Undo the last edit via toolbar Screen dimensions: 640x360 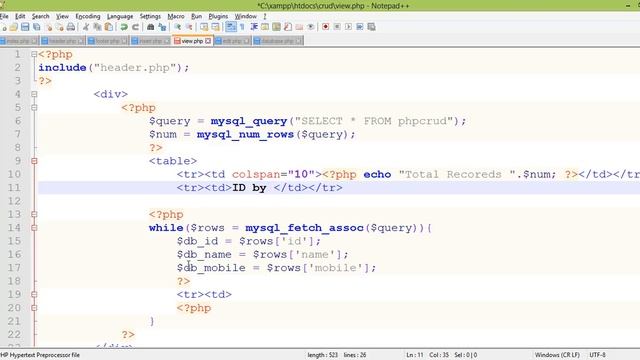click(x=124, y=27)
